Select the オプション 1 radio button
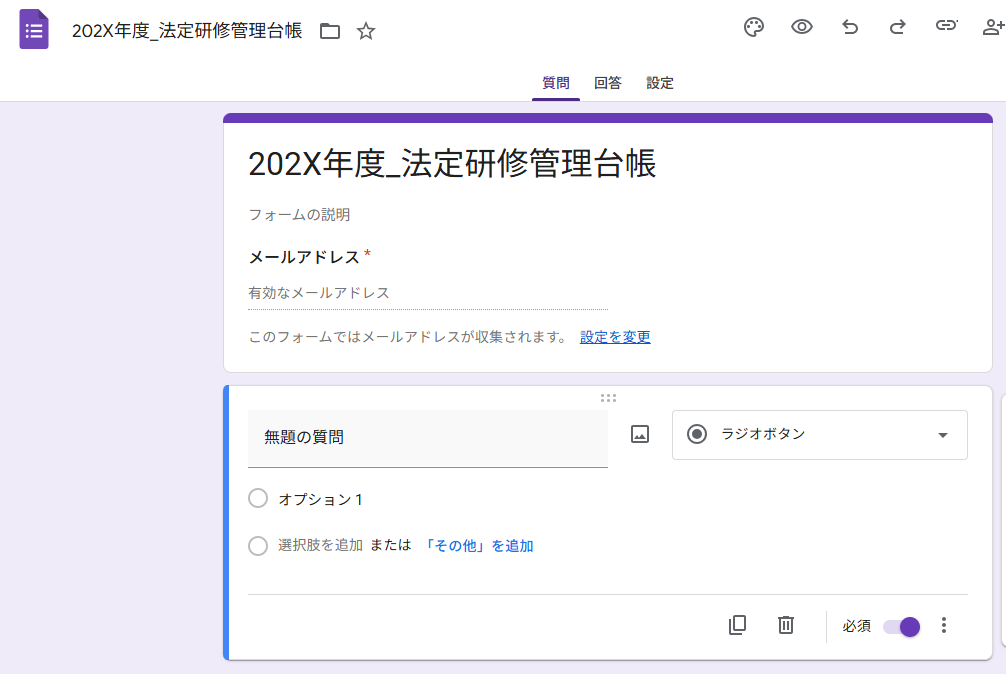 pos(258,499)
